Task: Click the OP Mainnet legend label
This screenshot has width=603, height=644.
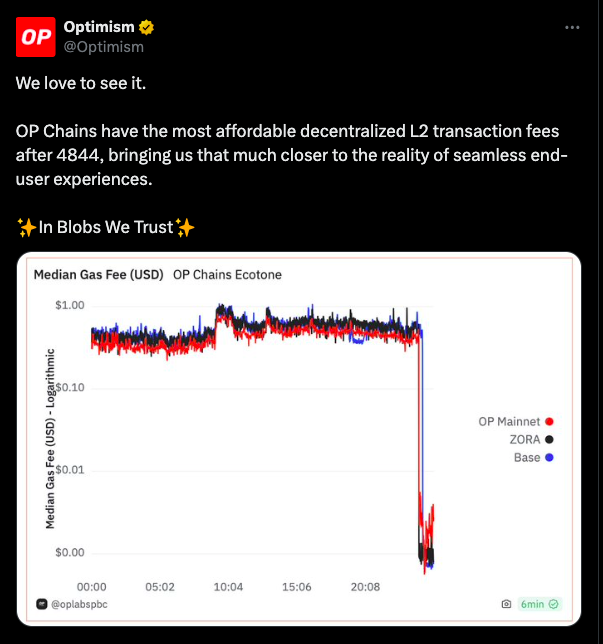Action: coord(509,421)
